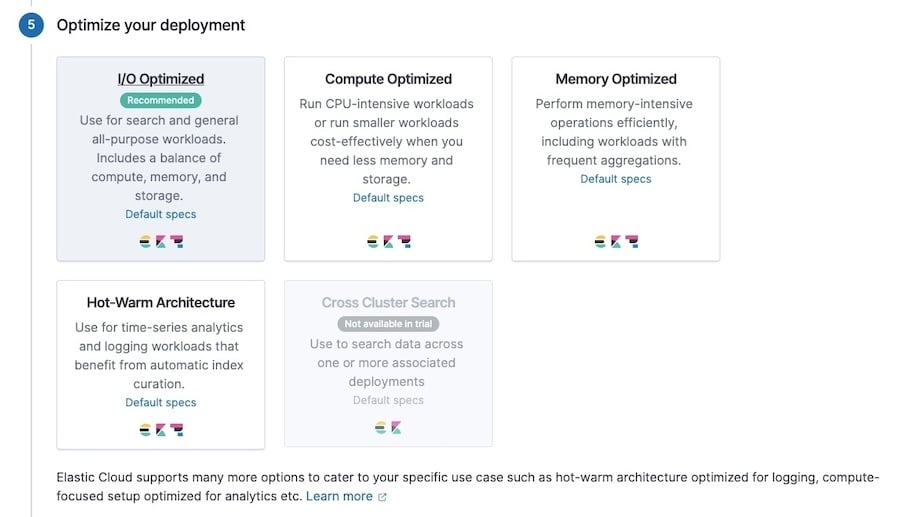Follow the Learn more link
The width and height of the screenshot is (900, 517).
point(339,497)
